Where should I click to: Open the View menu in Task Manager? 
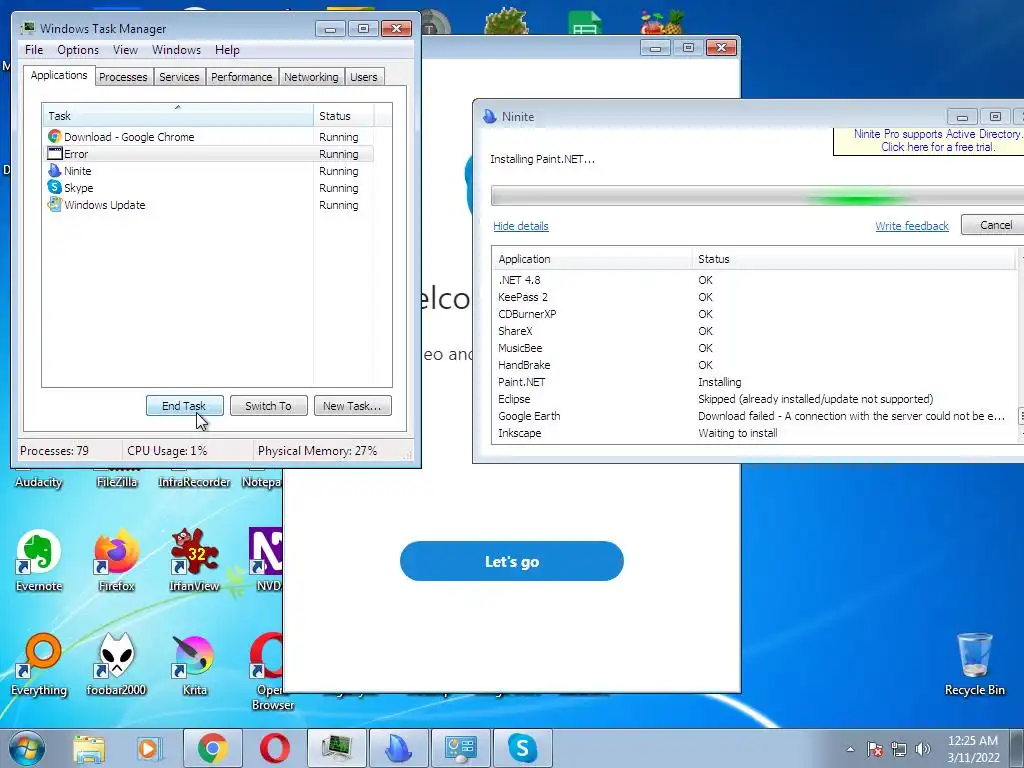point(125,50)
